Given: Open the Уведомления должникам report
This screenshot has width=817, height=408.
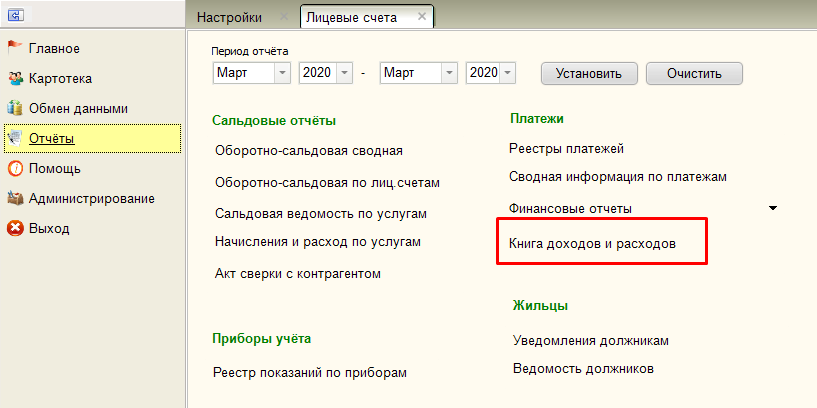Looking at the screenshot, I should (x=591, y=341).
